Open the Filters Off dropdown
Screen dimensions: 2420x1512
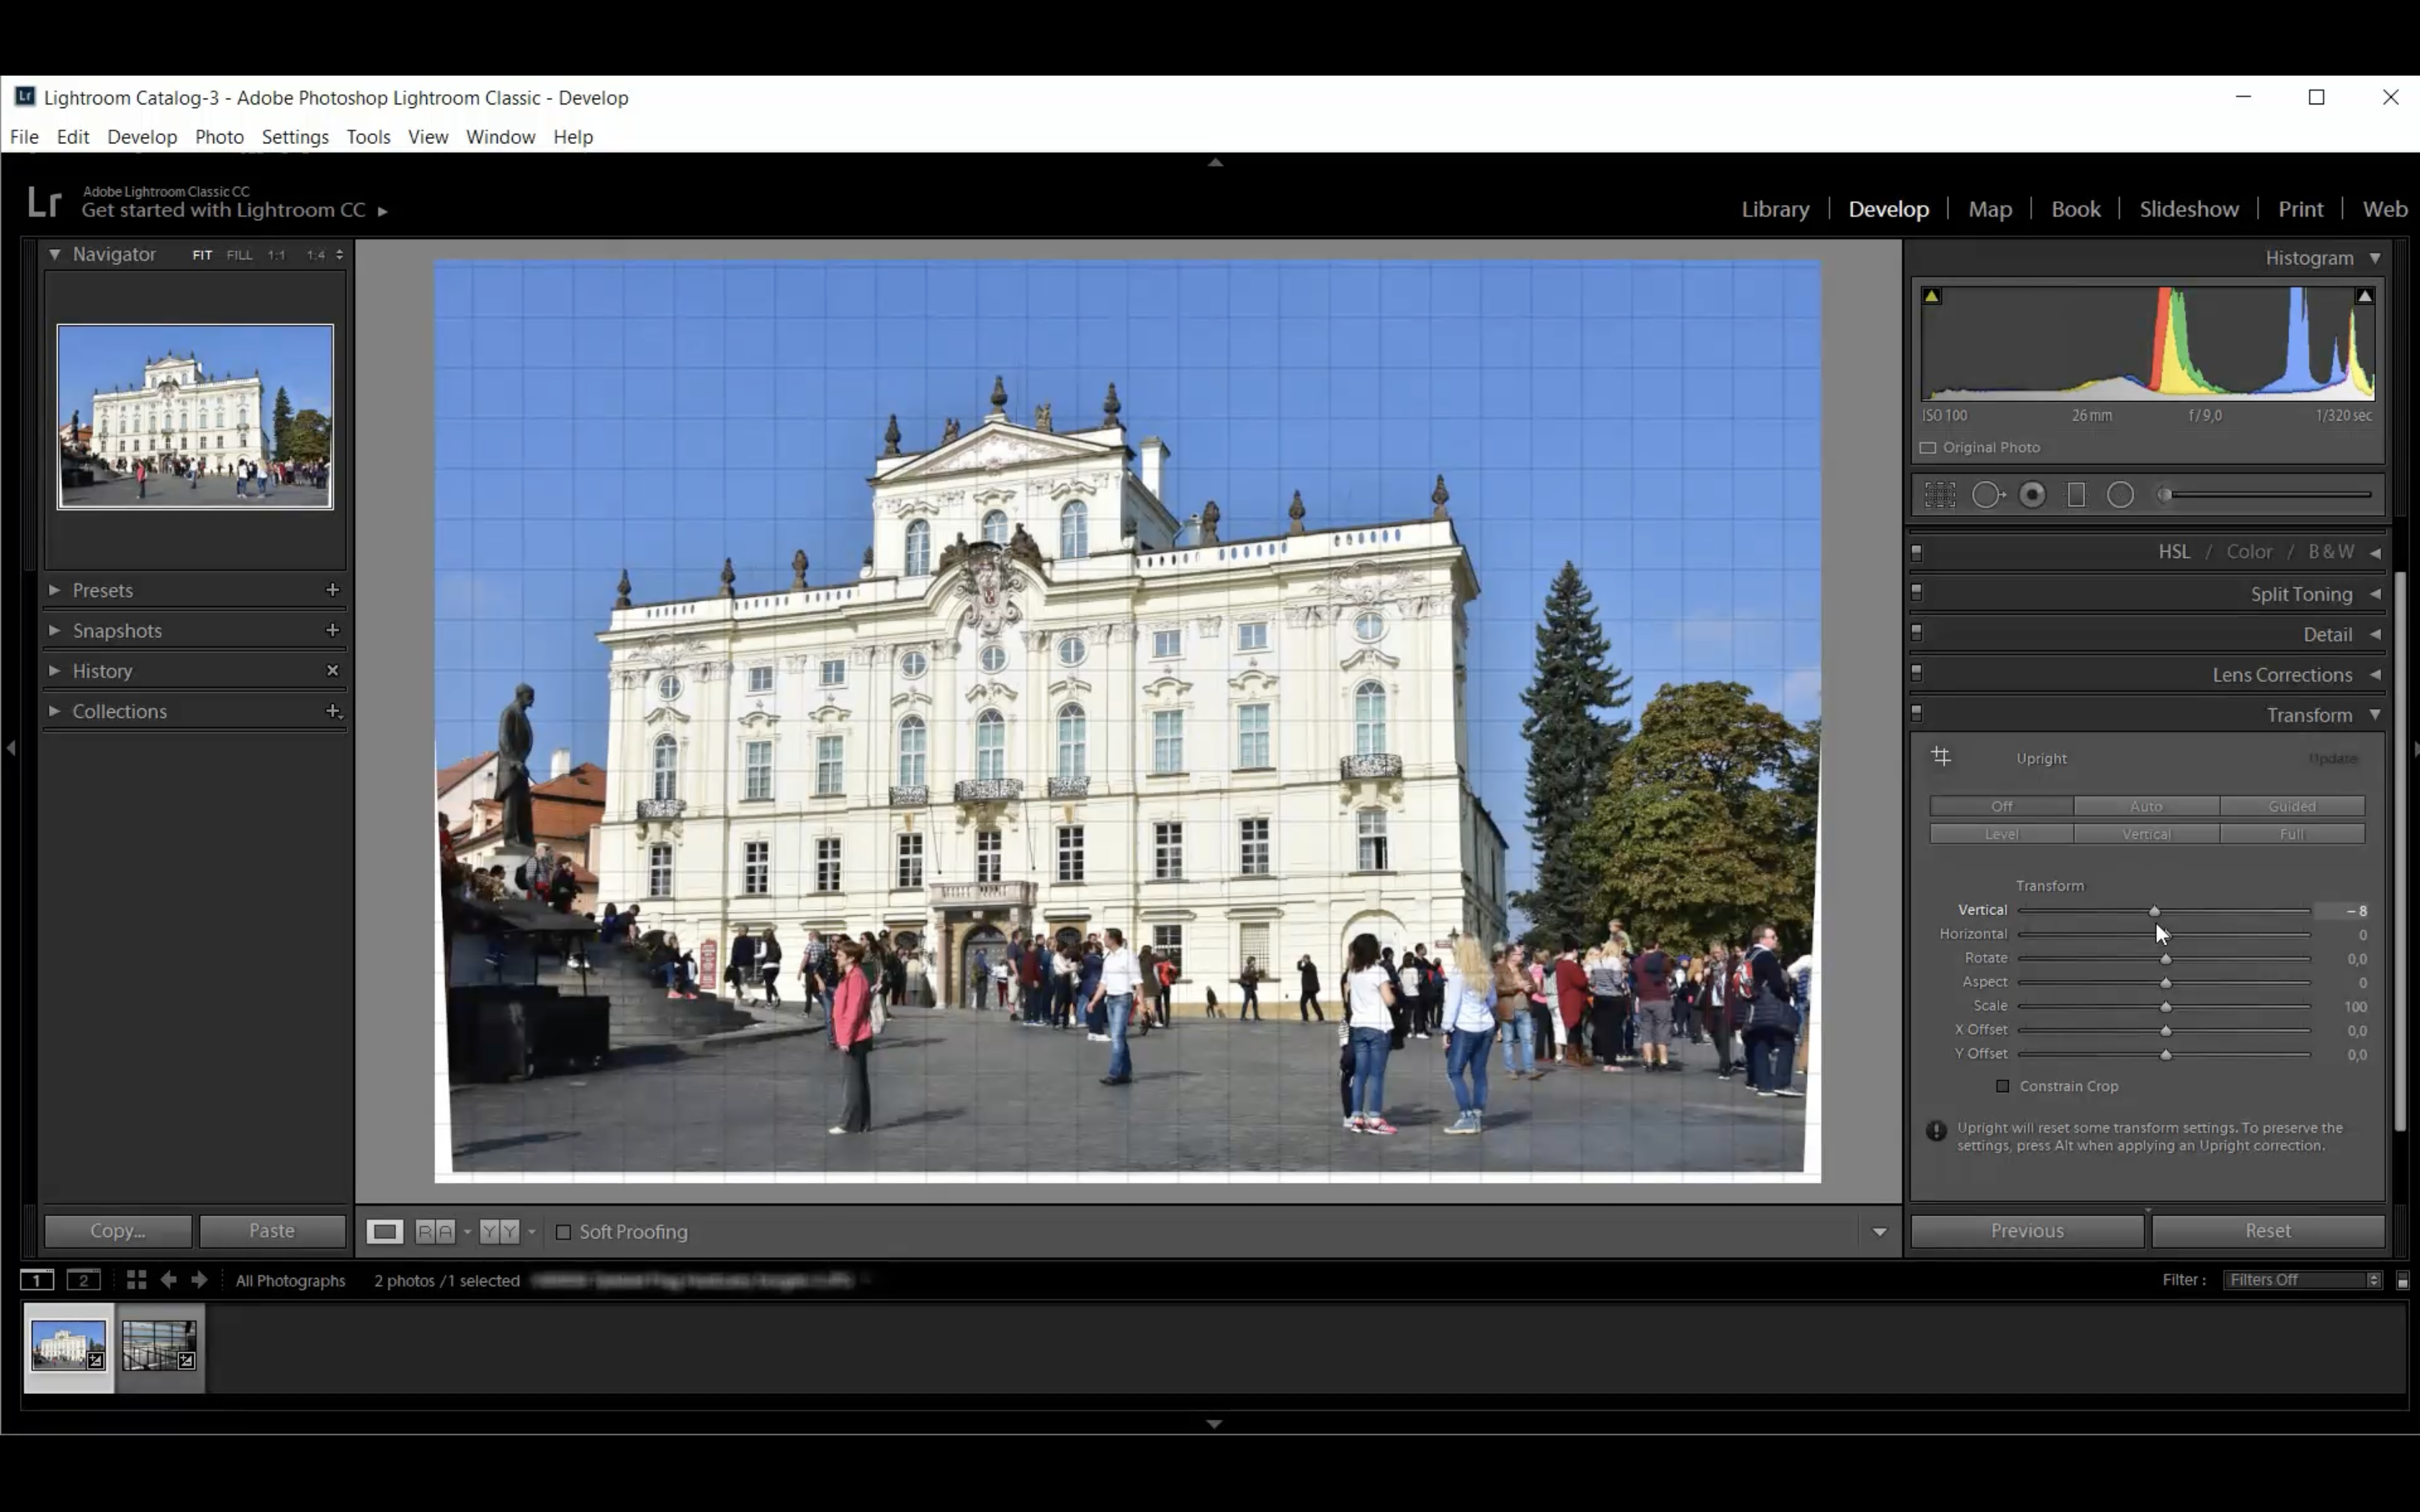(x=2301, y=1280)
